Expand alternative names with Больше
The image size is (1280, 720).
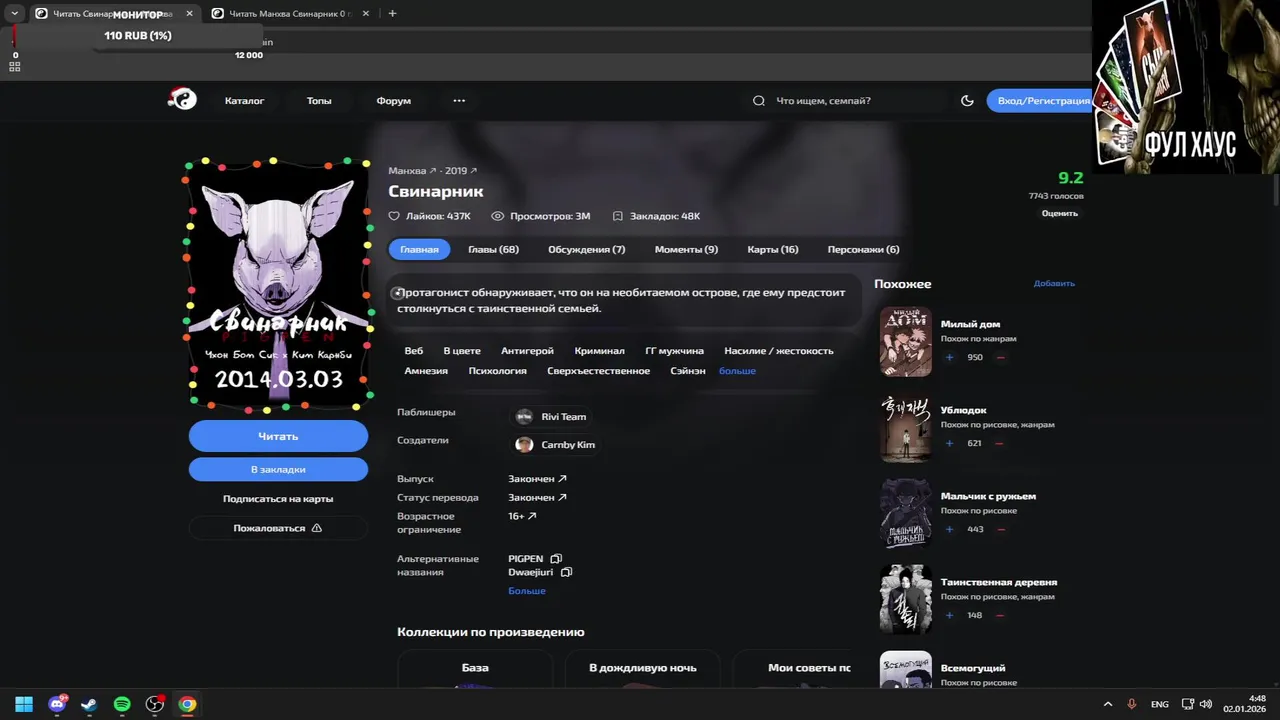tap(526, 591)
